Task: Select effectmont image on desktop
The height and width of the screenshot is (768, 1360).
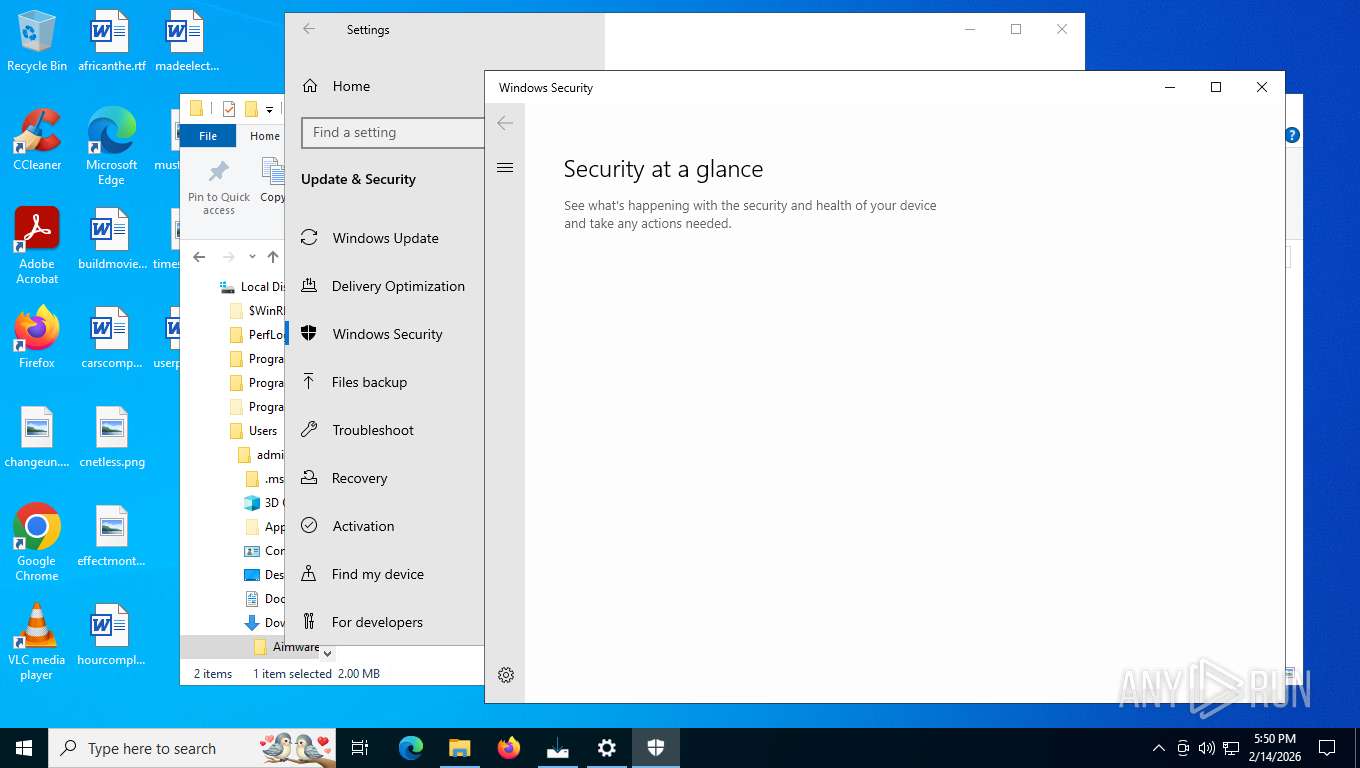Action: pos(111,536)
